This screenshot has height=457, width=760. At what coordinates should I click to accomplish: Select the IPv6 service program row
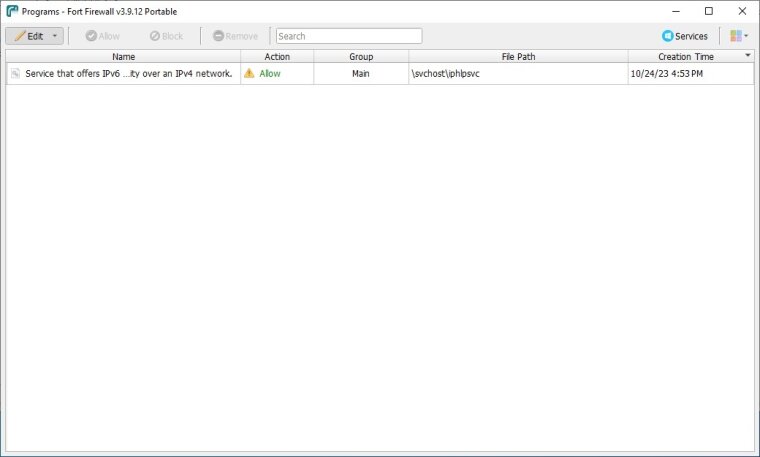point(128,74)
